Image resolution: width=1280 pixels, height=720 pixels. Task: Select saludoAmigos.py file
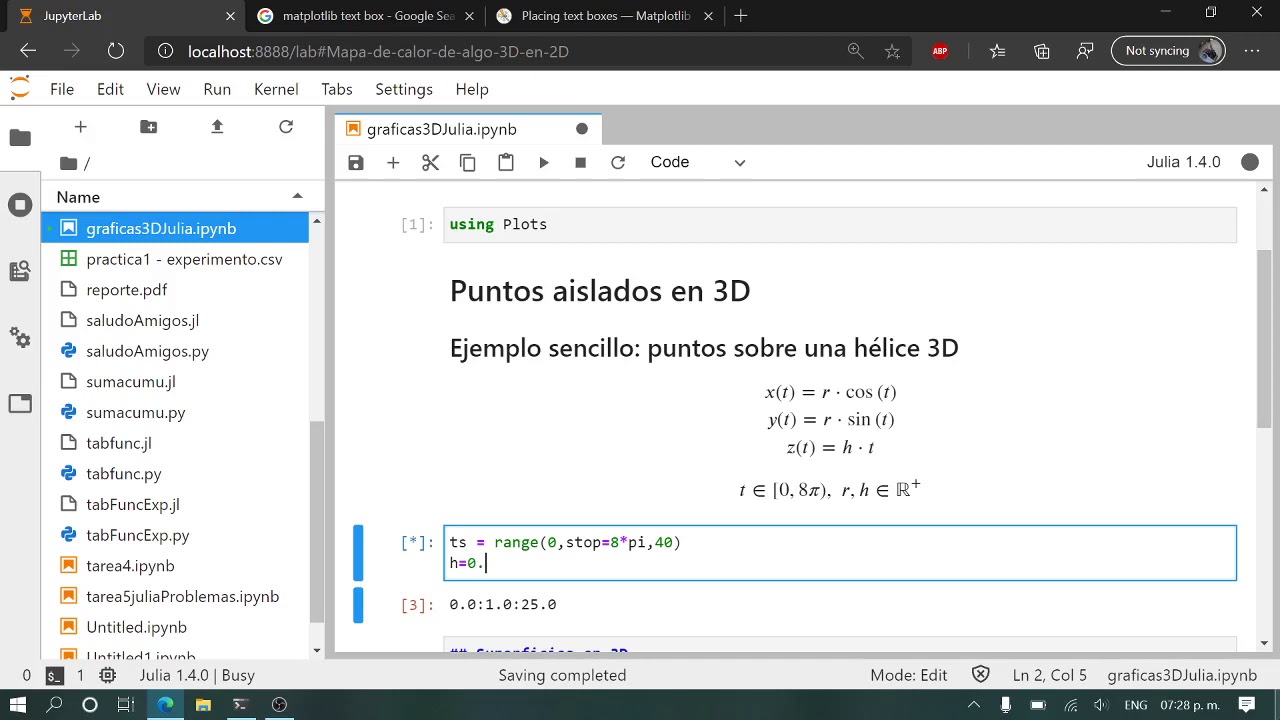point(176,351)
